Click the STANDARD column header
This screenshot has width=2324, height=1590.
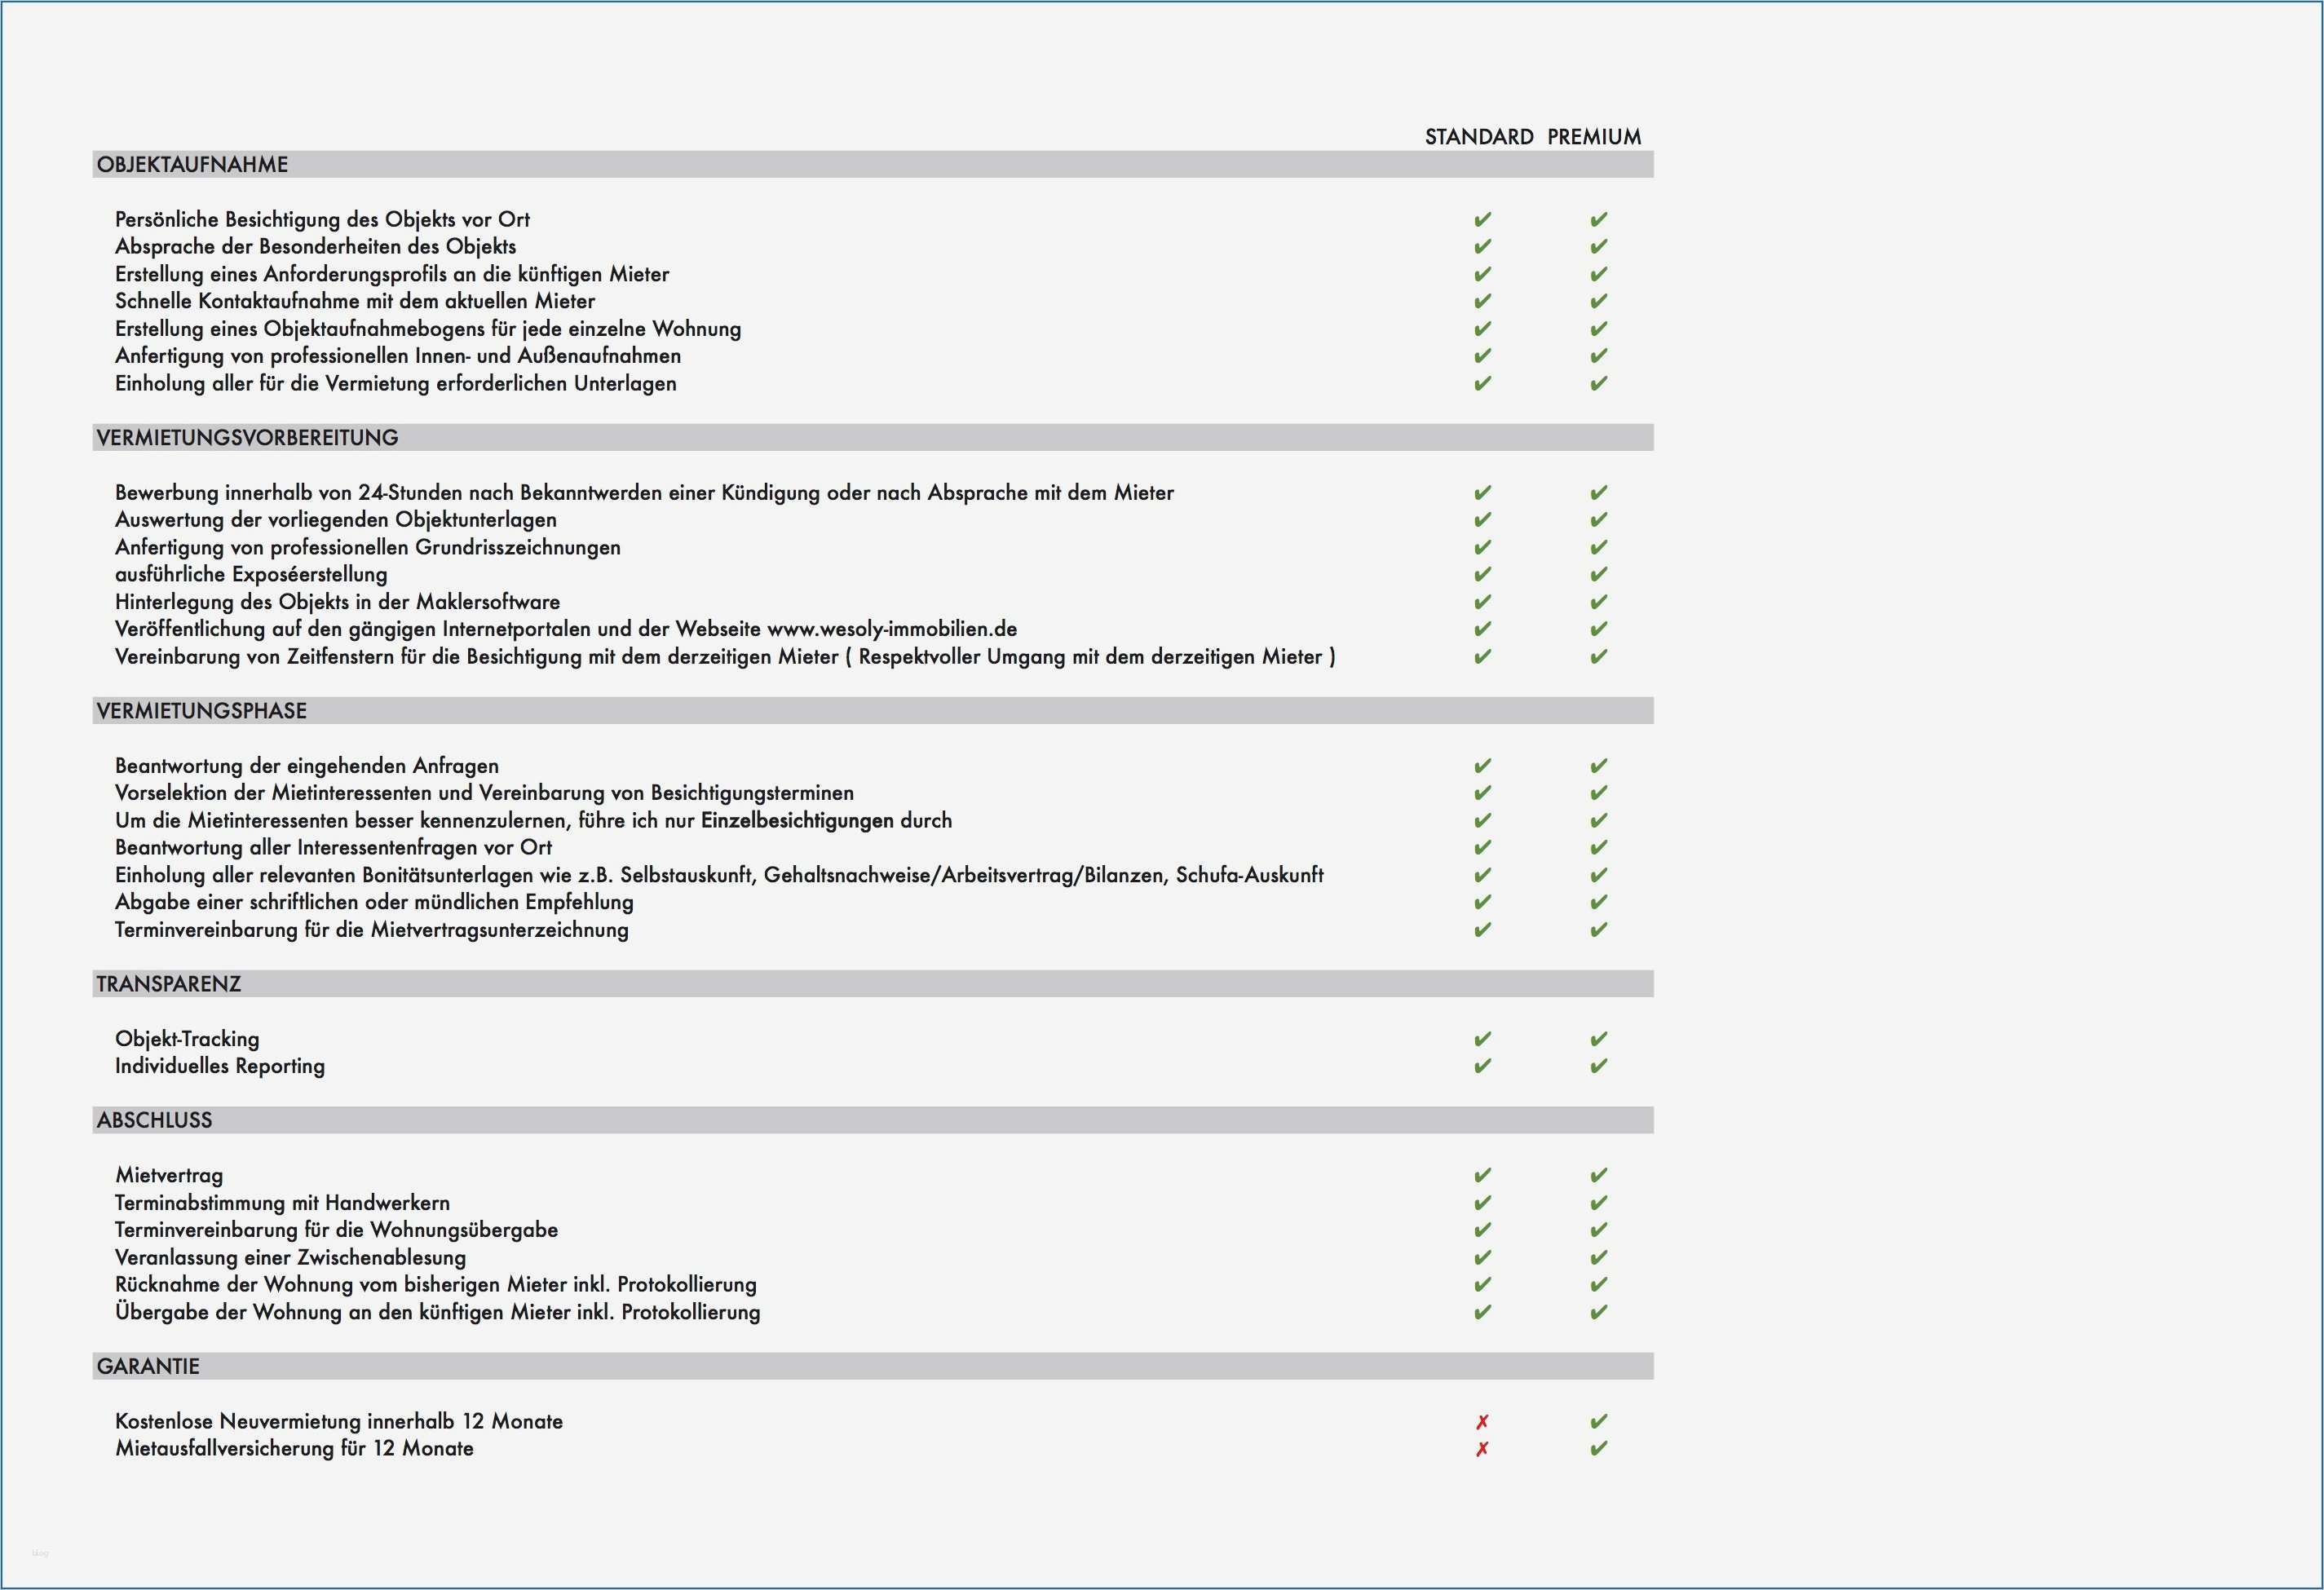(x=1478, y=137)
